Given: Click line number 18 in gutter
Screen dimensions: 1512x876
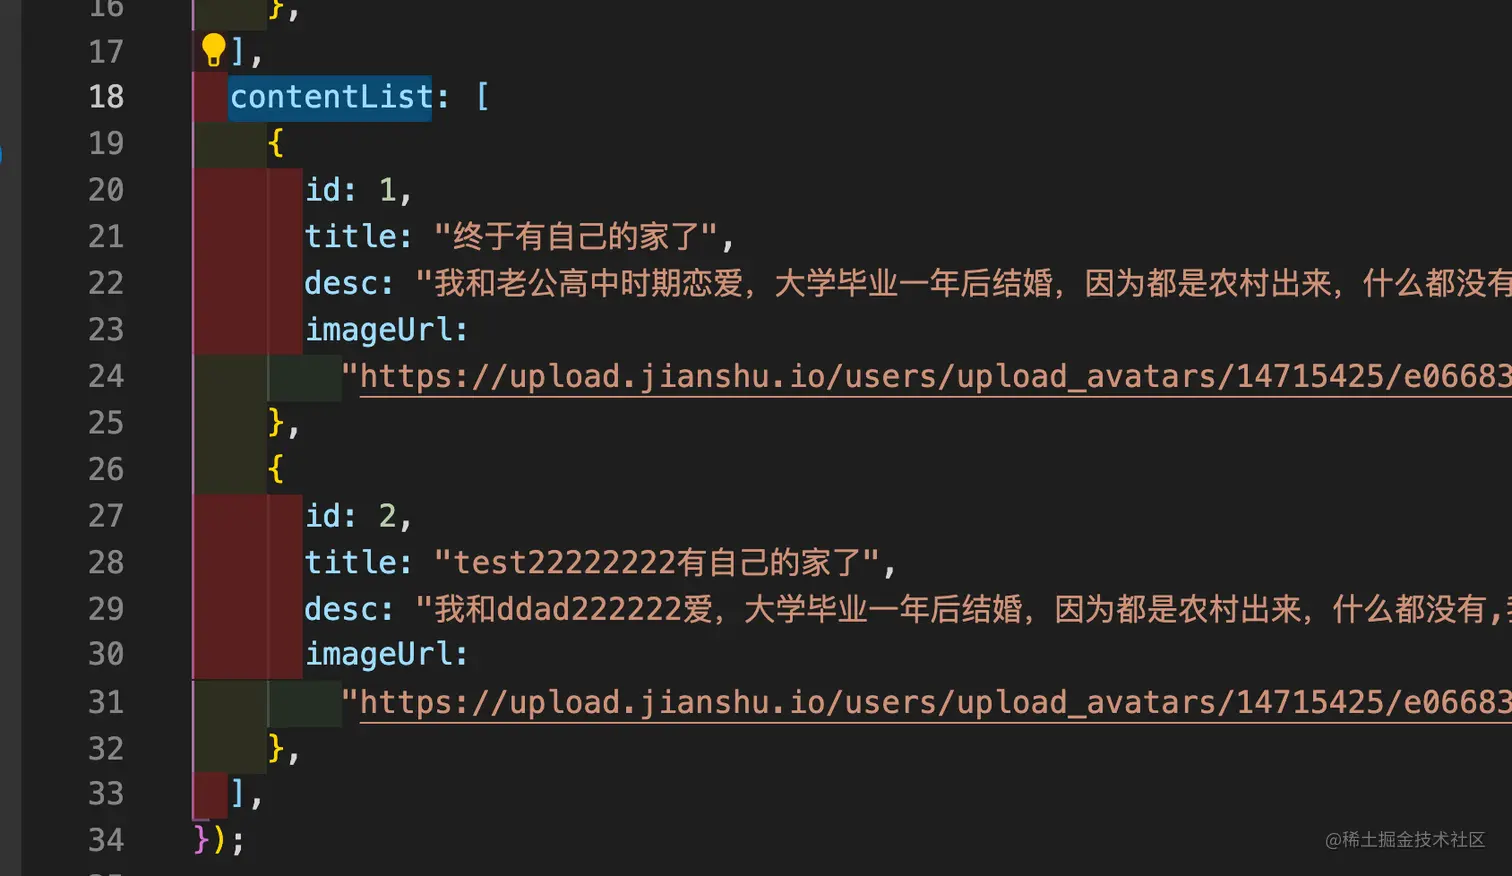Looking at the screenshot, I should [x=106, y=97].
